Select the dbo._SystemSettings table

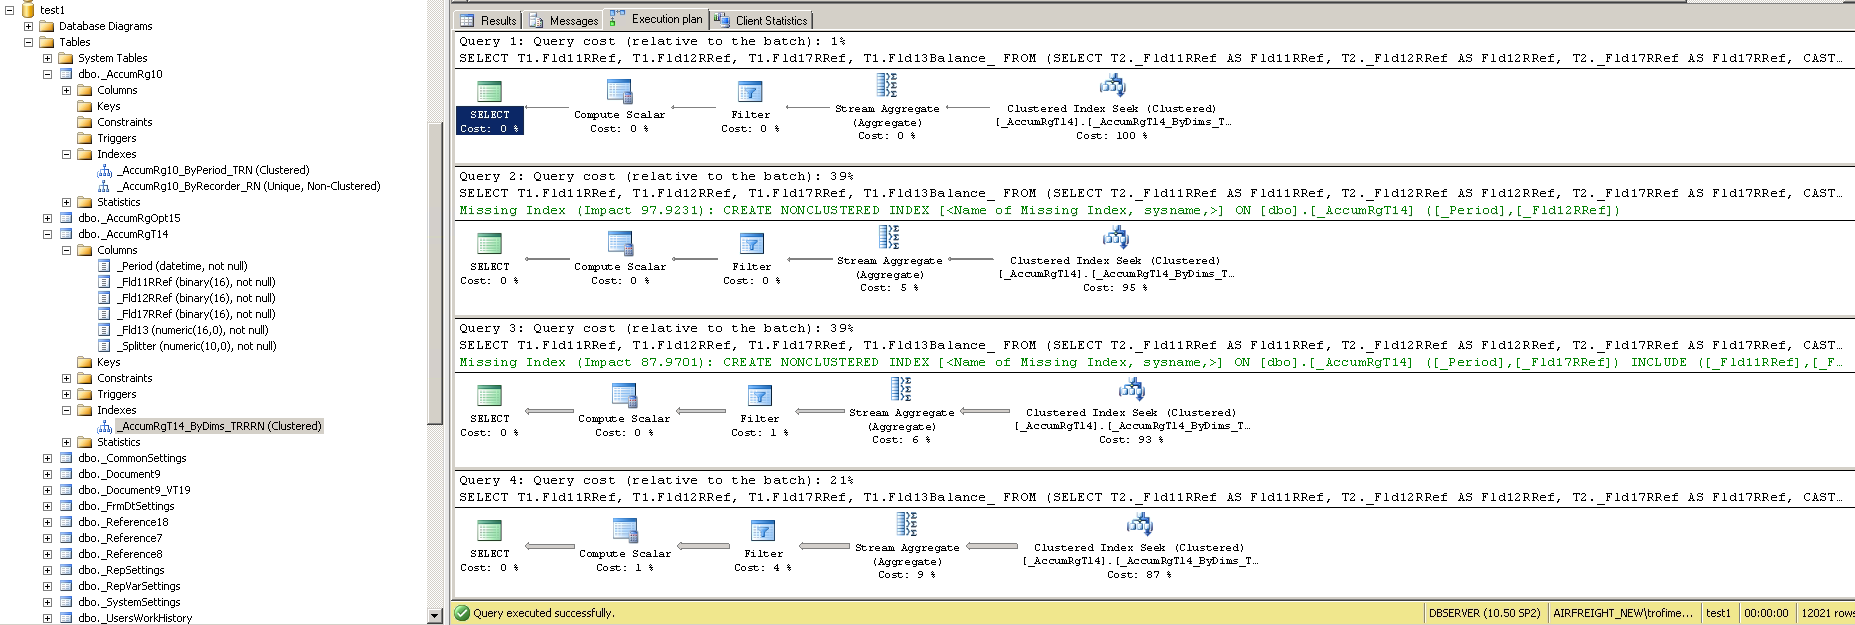pyautogui.click(x=129, y=602)
